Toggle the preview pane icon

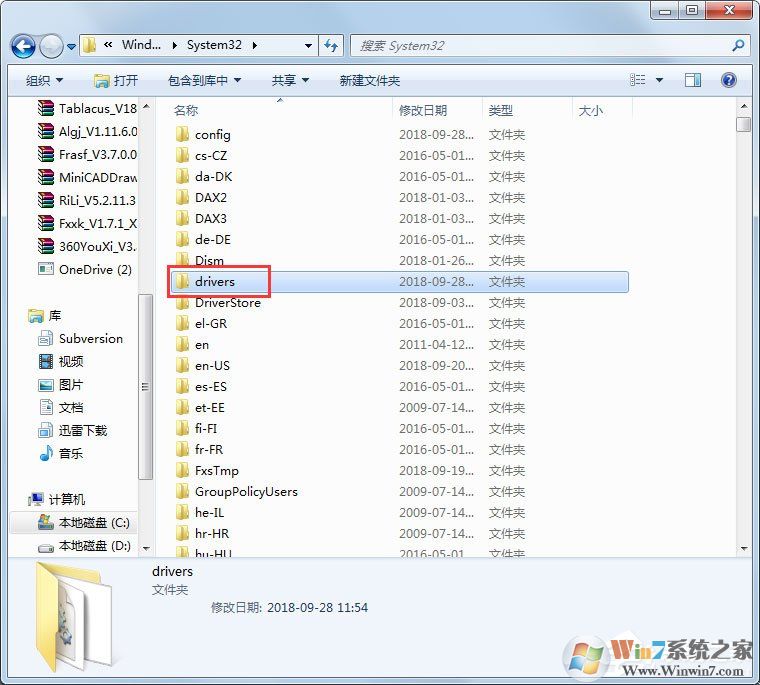[693, 80]
